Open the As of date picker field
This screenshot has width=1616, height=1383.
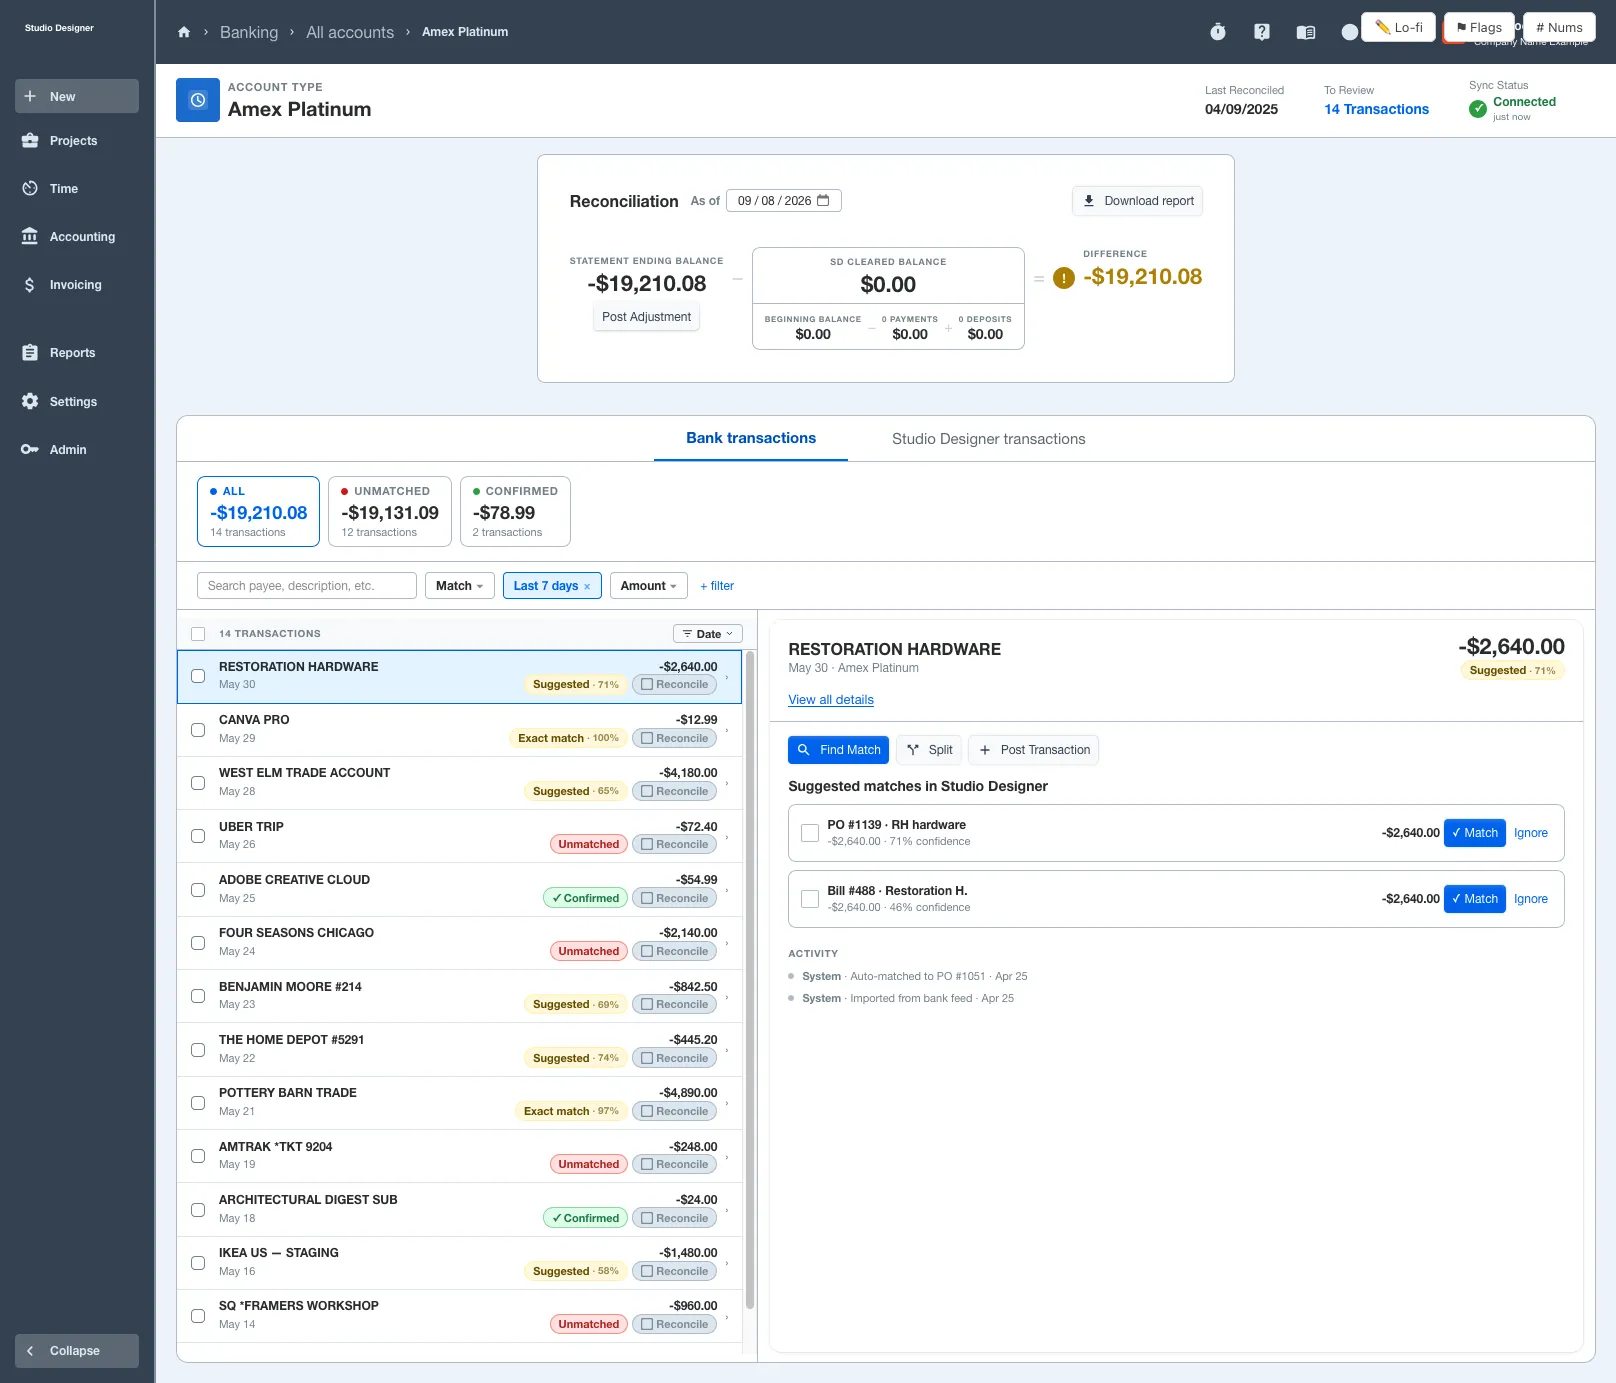[784, 201]
